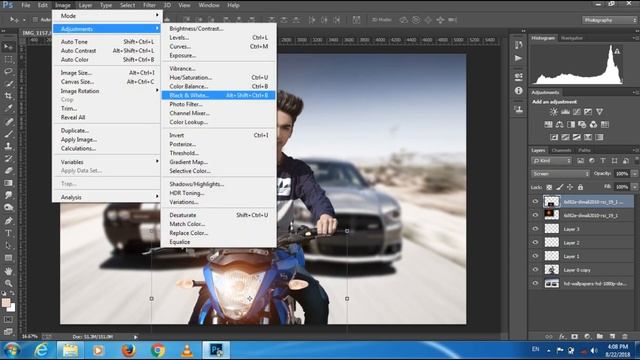
Task: Expand the Variables submenu
Action: (x=107, y=162)
